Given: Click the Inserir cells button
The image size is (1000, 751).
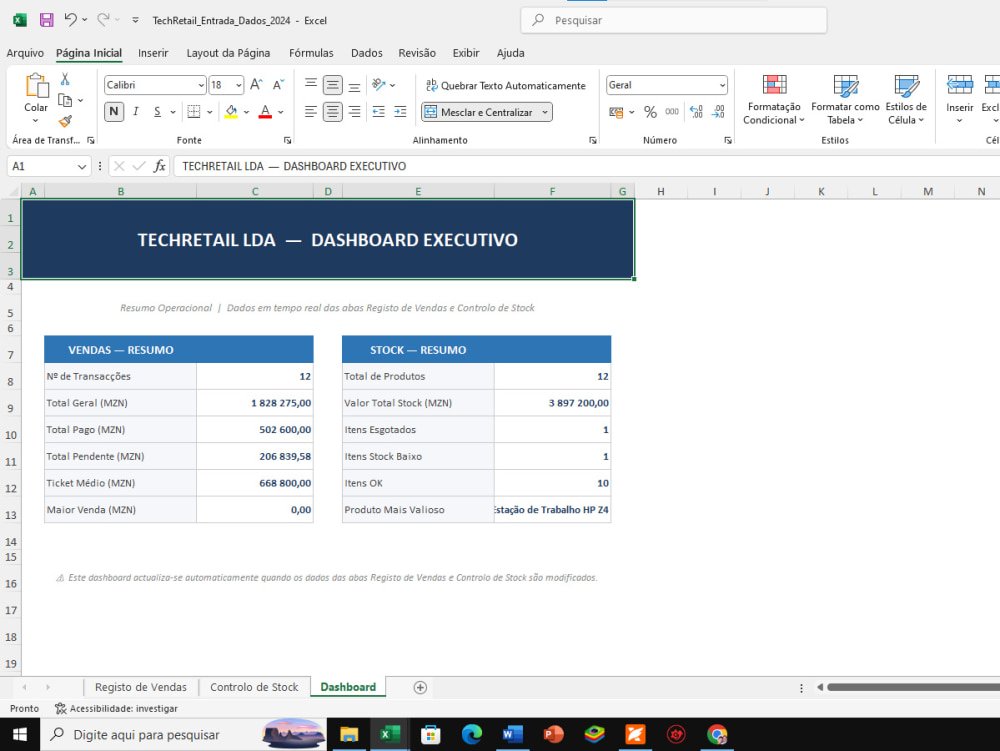Looking at the screenshot, I should pos(959,99).
